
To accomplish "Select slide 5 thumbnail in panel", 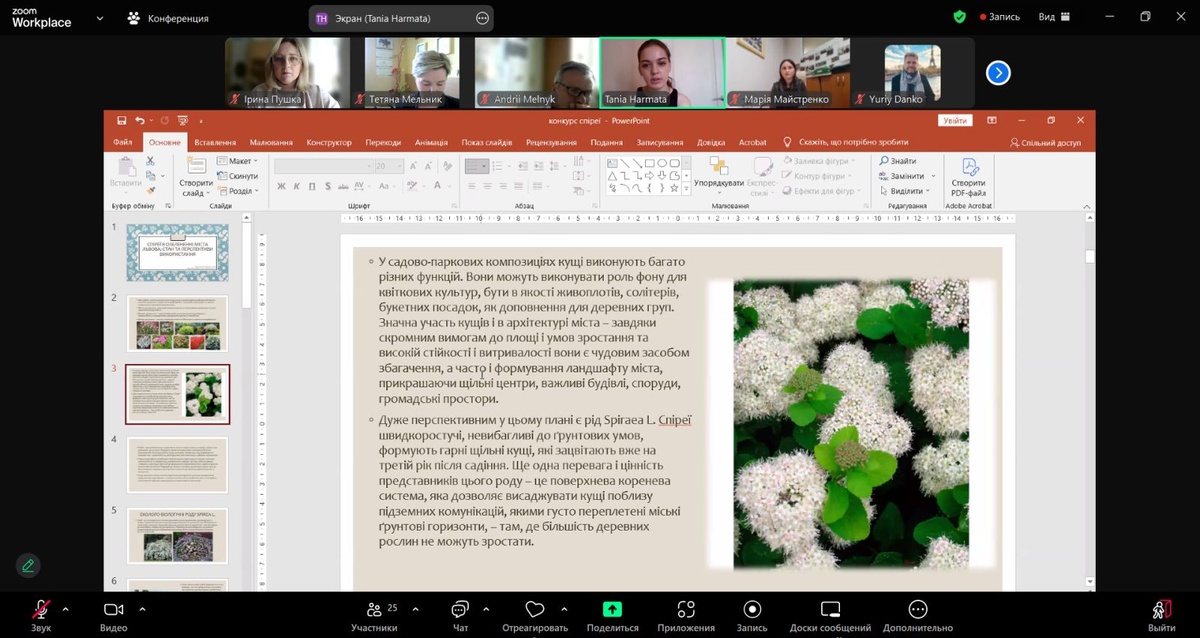I will [178, 536].
